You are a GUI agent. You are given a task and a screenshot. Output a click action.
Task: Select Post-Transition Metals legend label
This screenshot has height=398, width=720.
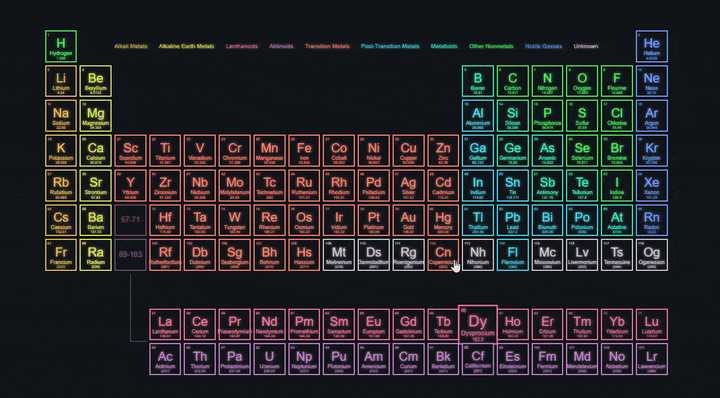(x=390, y=46)
